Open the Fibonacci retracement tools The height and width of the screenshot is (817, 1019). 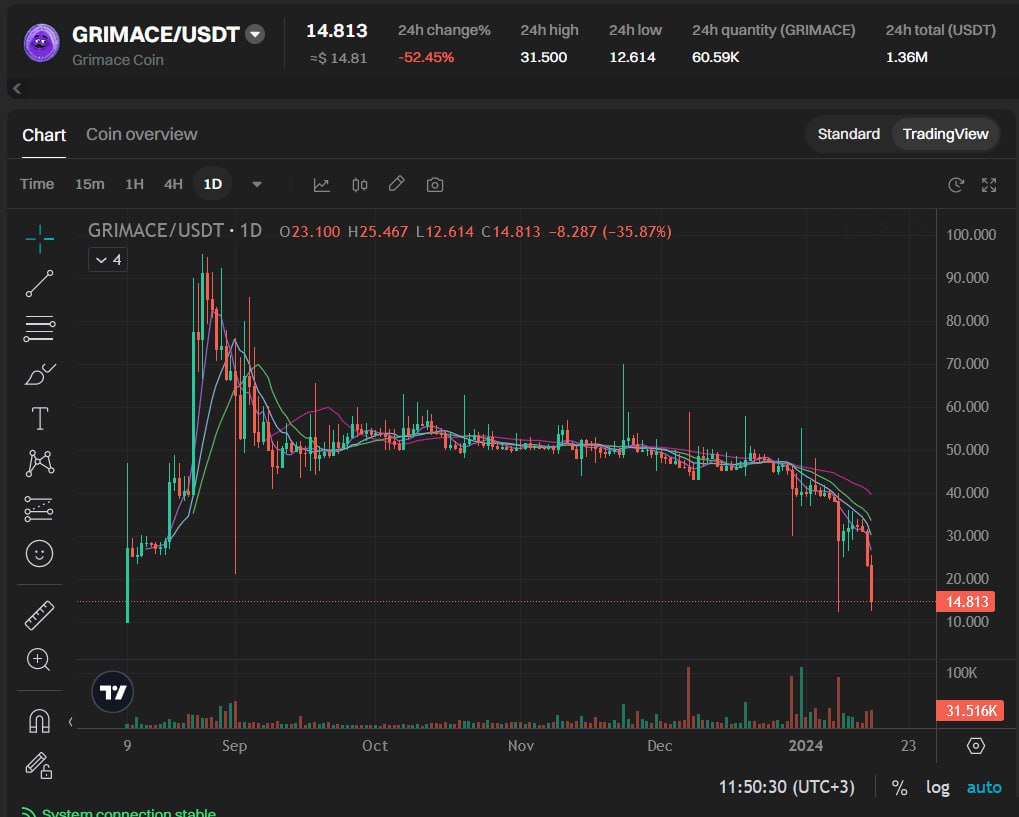pos(40,329)
